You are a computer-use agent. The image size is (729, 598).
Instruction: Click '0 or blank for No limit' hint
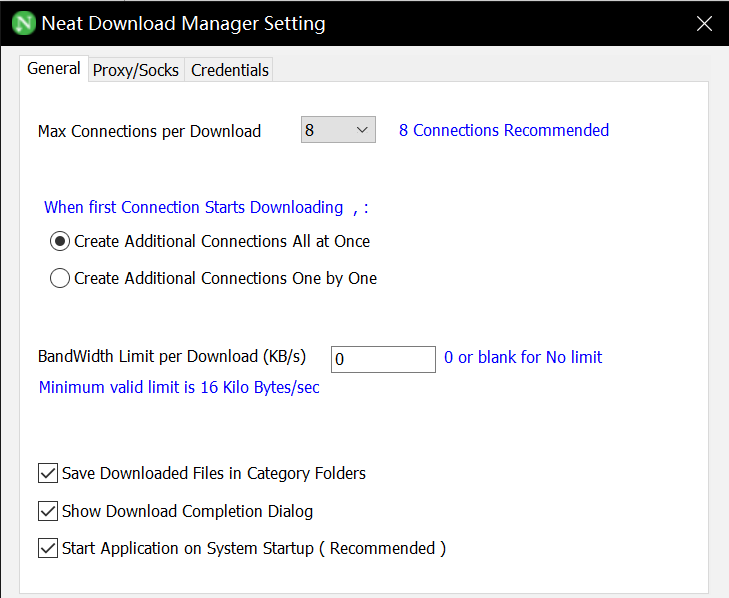[x=523, y=357]
